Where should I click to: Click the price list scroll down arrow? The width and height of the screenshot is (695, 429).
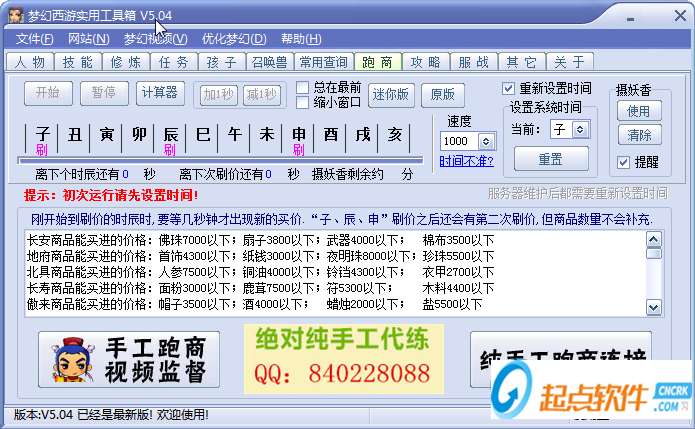pos(654,307)
